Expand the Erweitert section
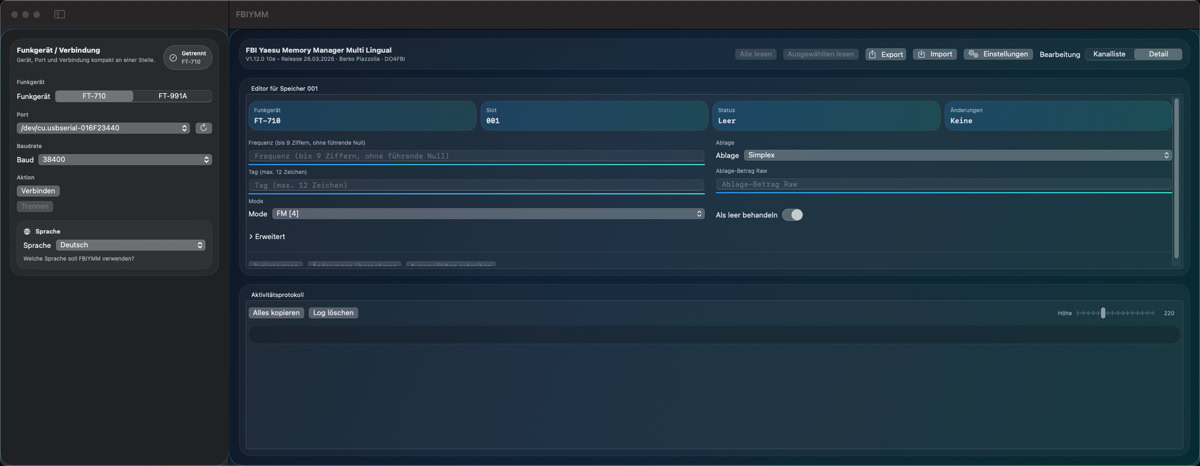This screenshot has height=466, width=1200. coord(267,237)
